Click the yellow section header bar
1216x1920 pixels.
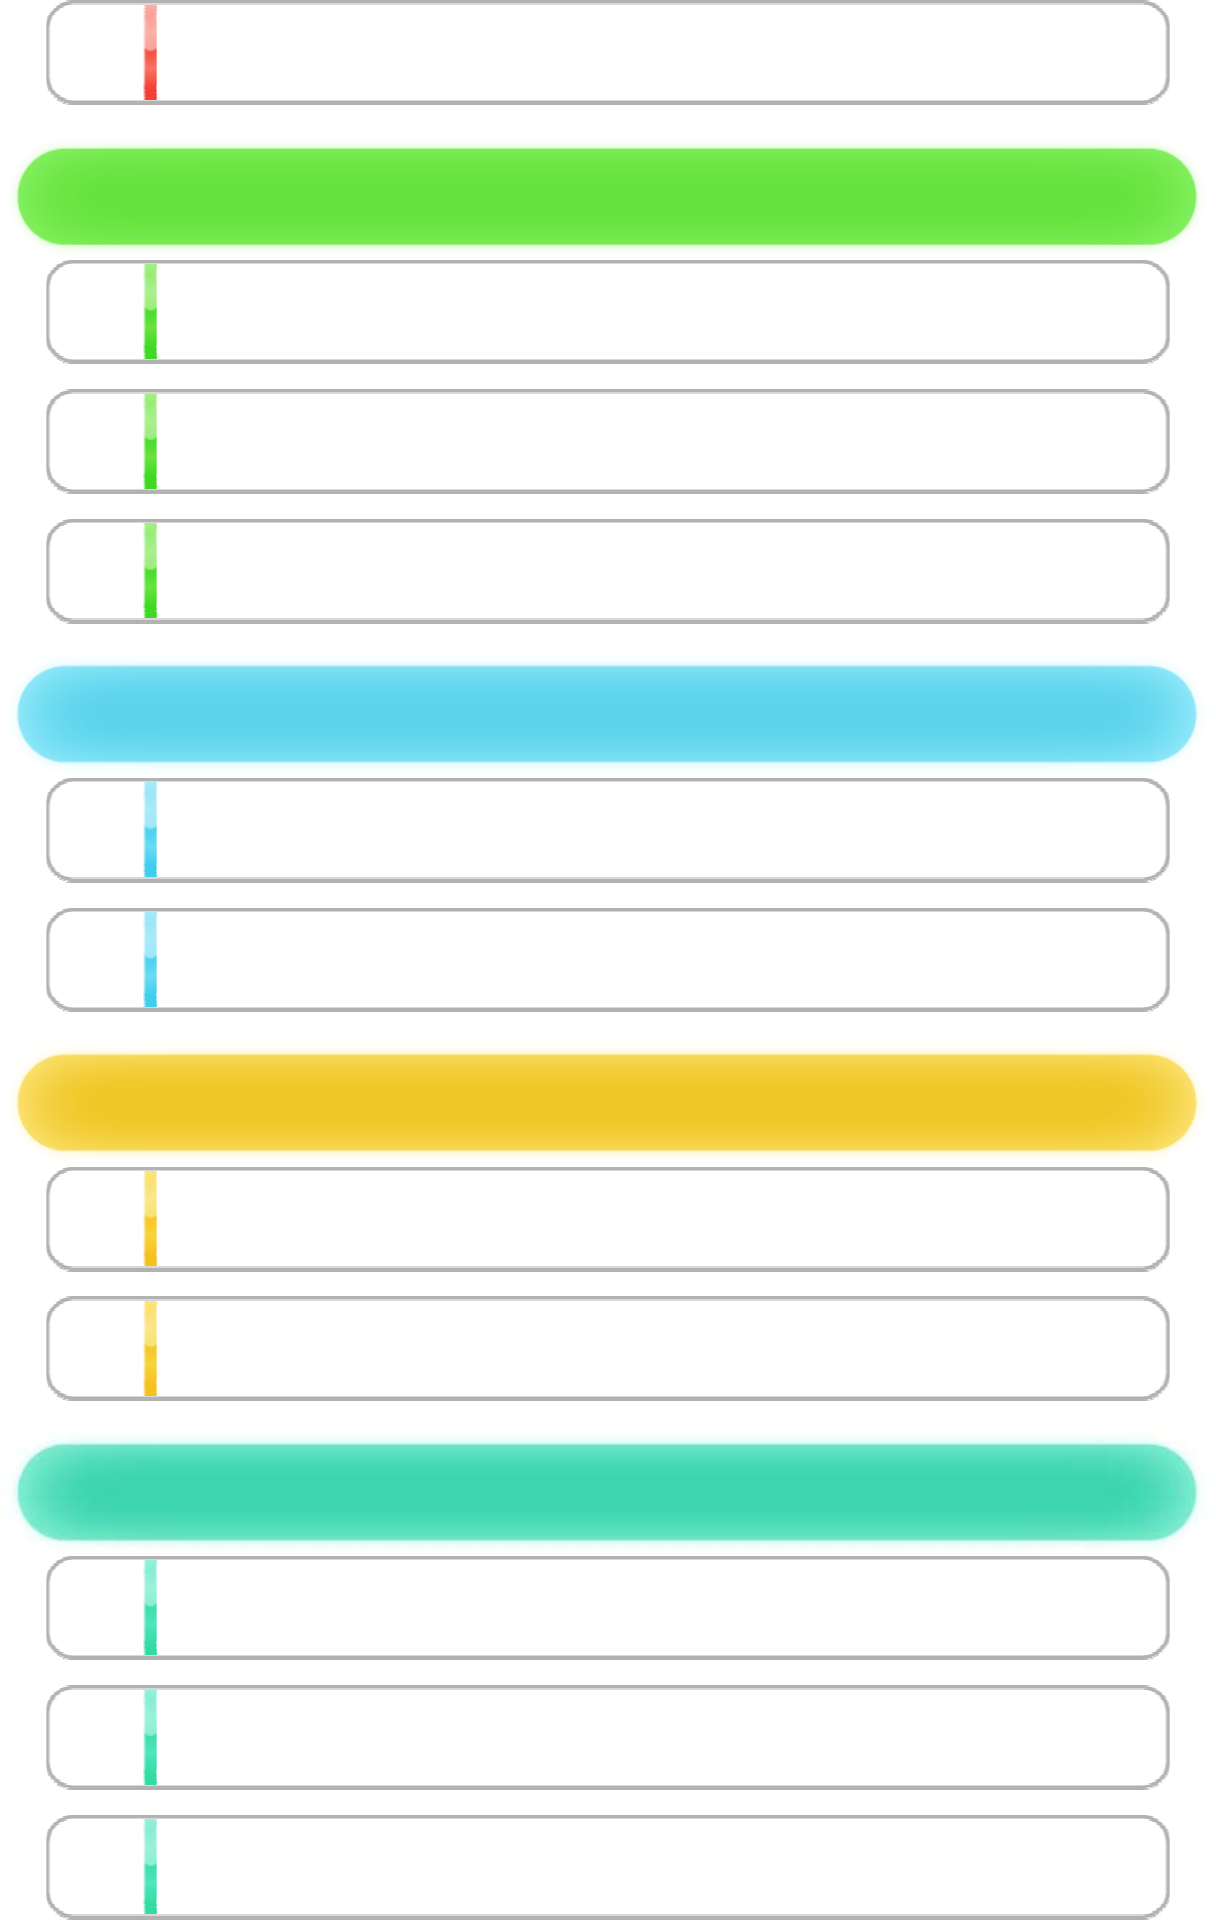click(x=607, y=1102)
